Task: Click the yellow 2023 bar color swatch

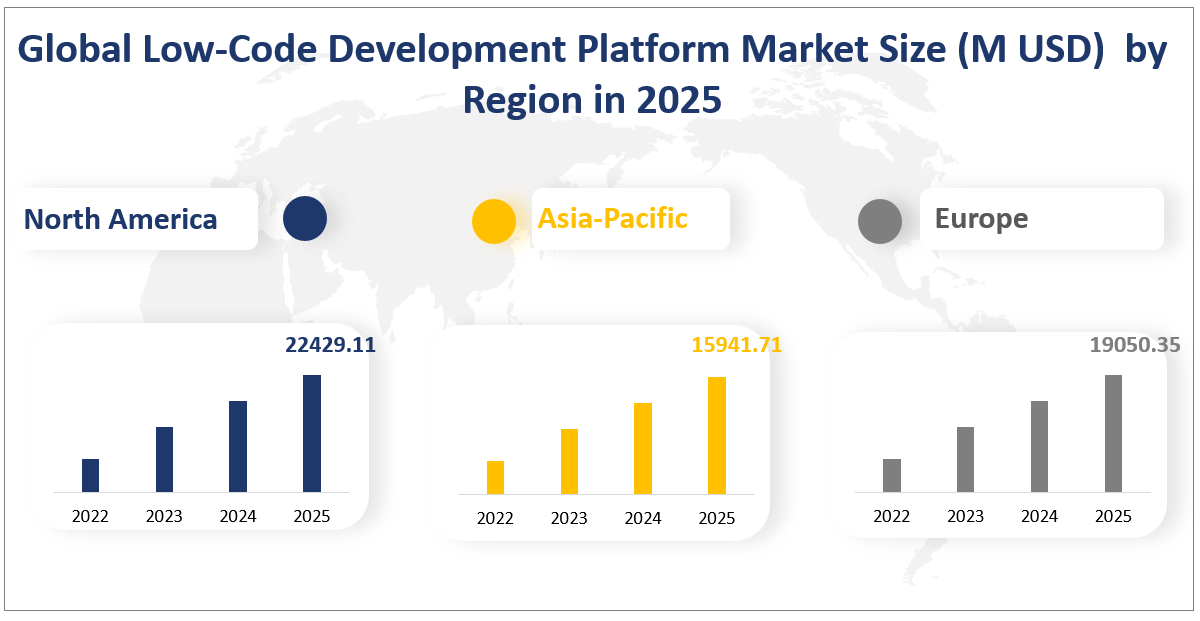Action: pyautogui.click(x=568, y=460)
